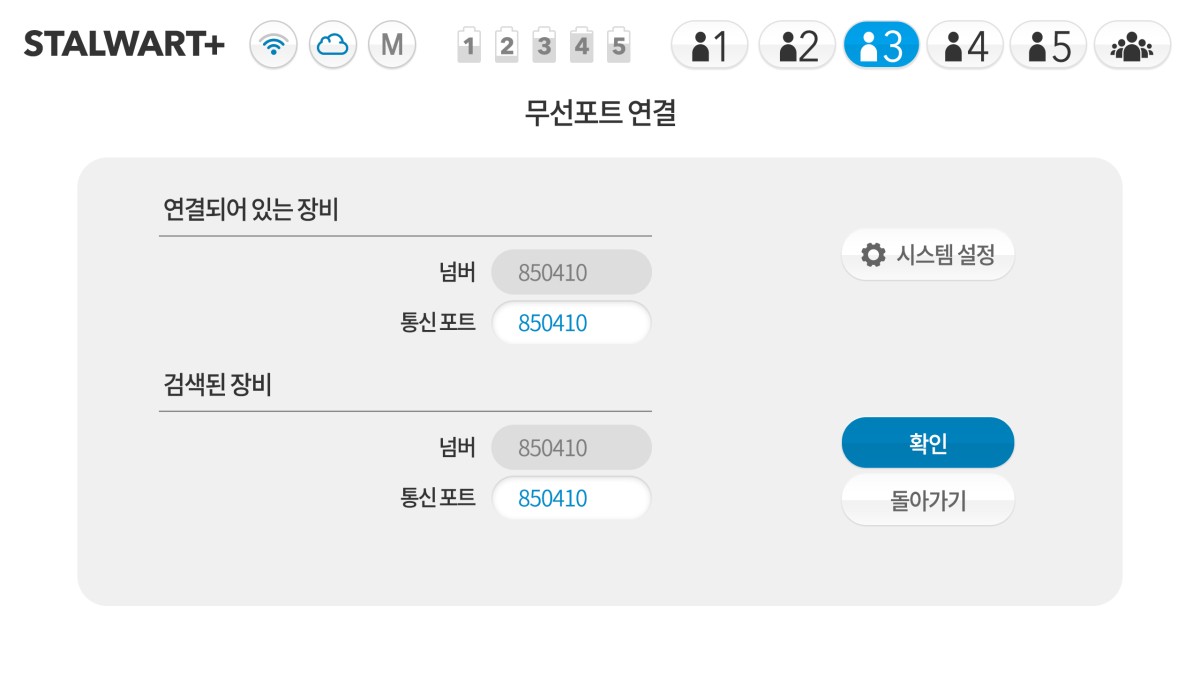Click the cloud sync icon
Image resolution: width=1200 pixels, height=675 pixels.
point(333,45)
